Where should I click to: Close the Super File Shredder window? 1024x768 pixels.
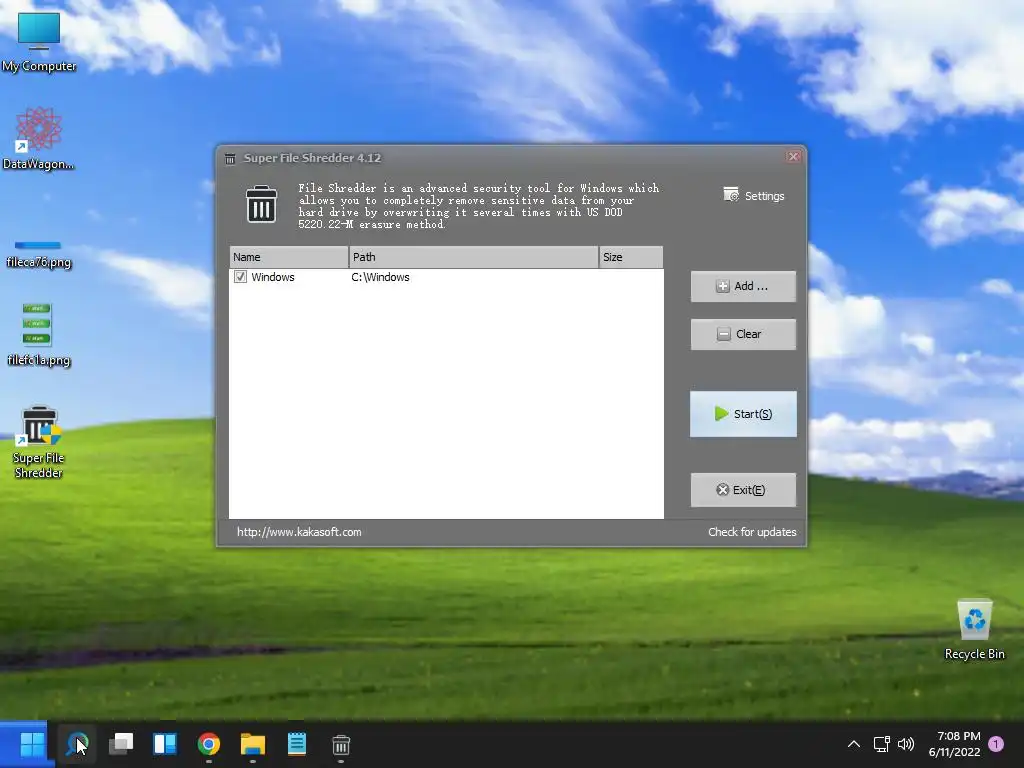coord(793,157)
